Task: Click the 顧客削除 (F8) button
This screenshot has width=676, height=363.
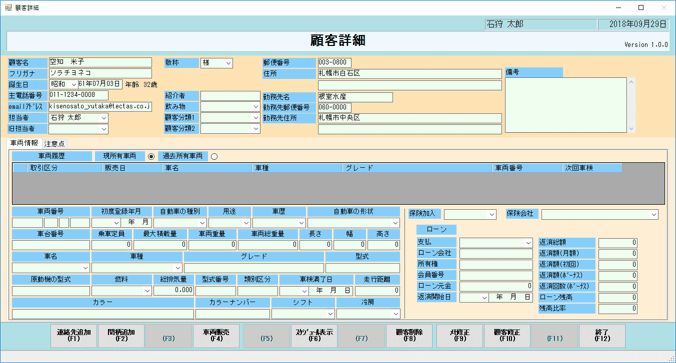Action: (410, 335)
